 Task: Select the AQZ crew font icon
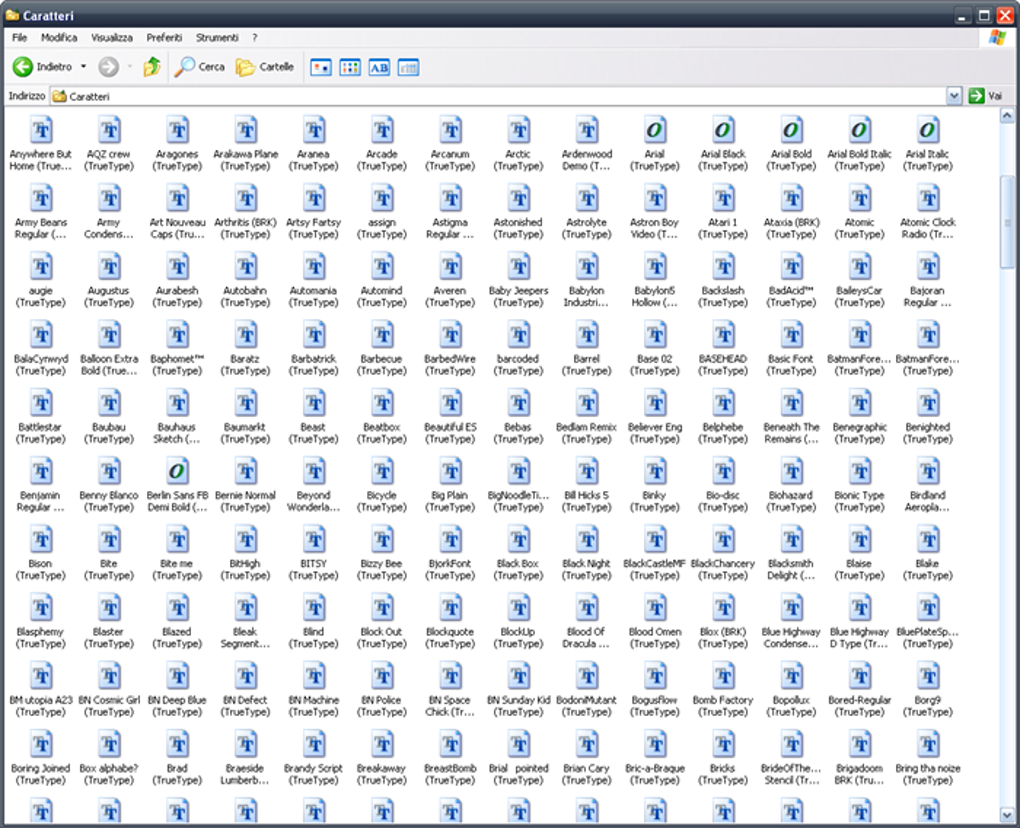click(x=109, y=129)
